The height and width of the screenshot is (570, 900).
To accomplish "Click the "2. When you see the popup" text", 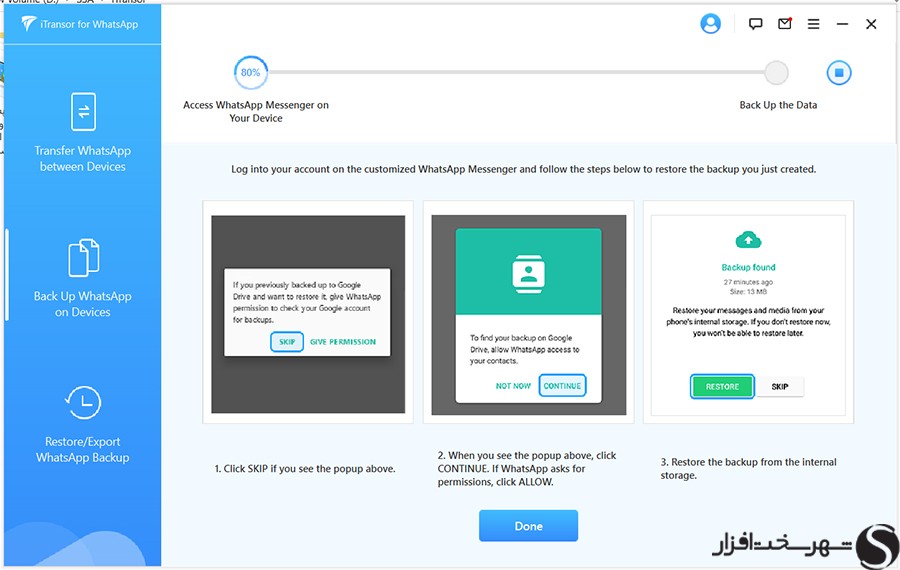I will pyautogui.click(x=527, y=468).
